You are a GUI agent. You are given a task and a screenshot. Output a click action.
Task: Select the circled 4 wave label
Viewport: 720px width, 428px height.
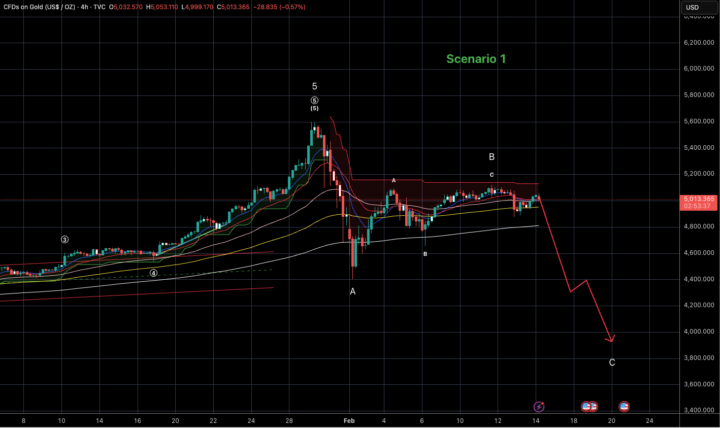click(x=153, y=273)
